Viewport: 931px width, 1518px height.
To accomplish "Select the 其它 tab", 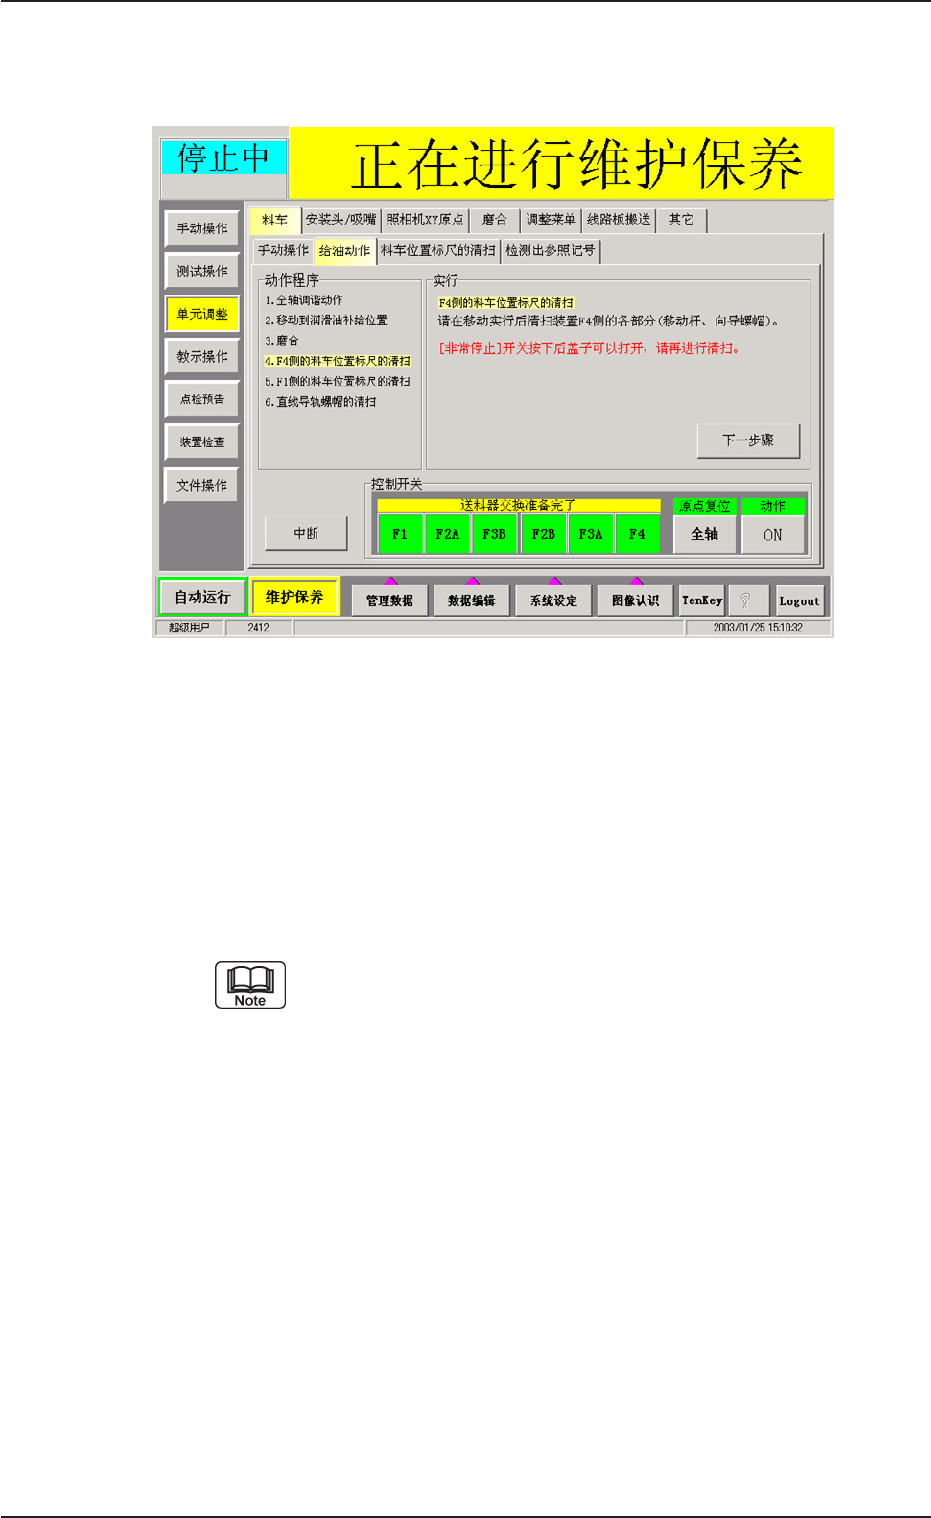I will click(x=681, y=220).
